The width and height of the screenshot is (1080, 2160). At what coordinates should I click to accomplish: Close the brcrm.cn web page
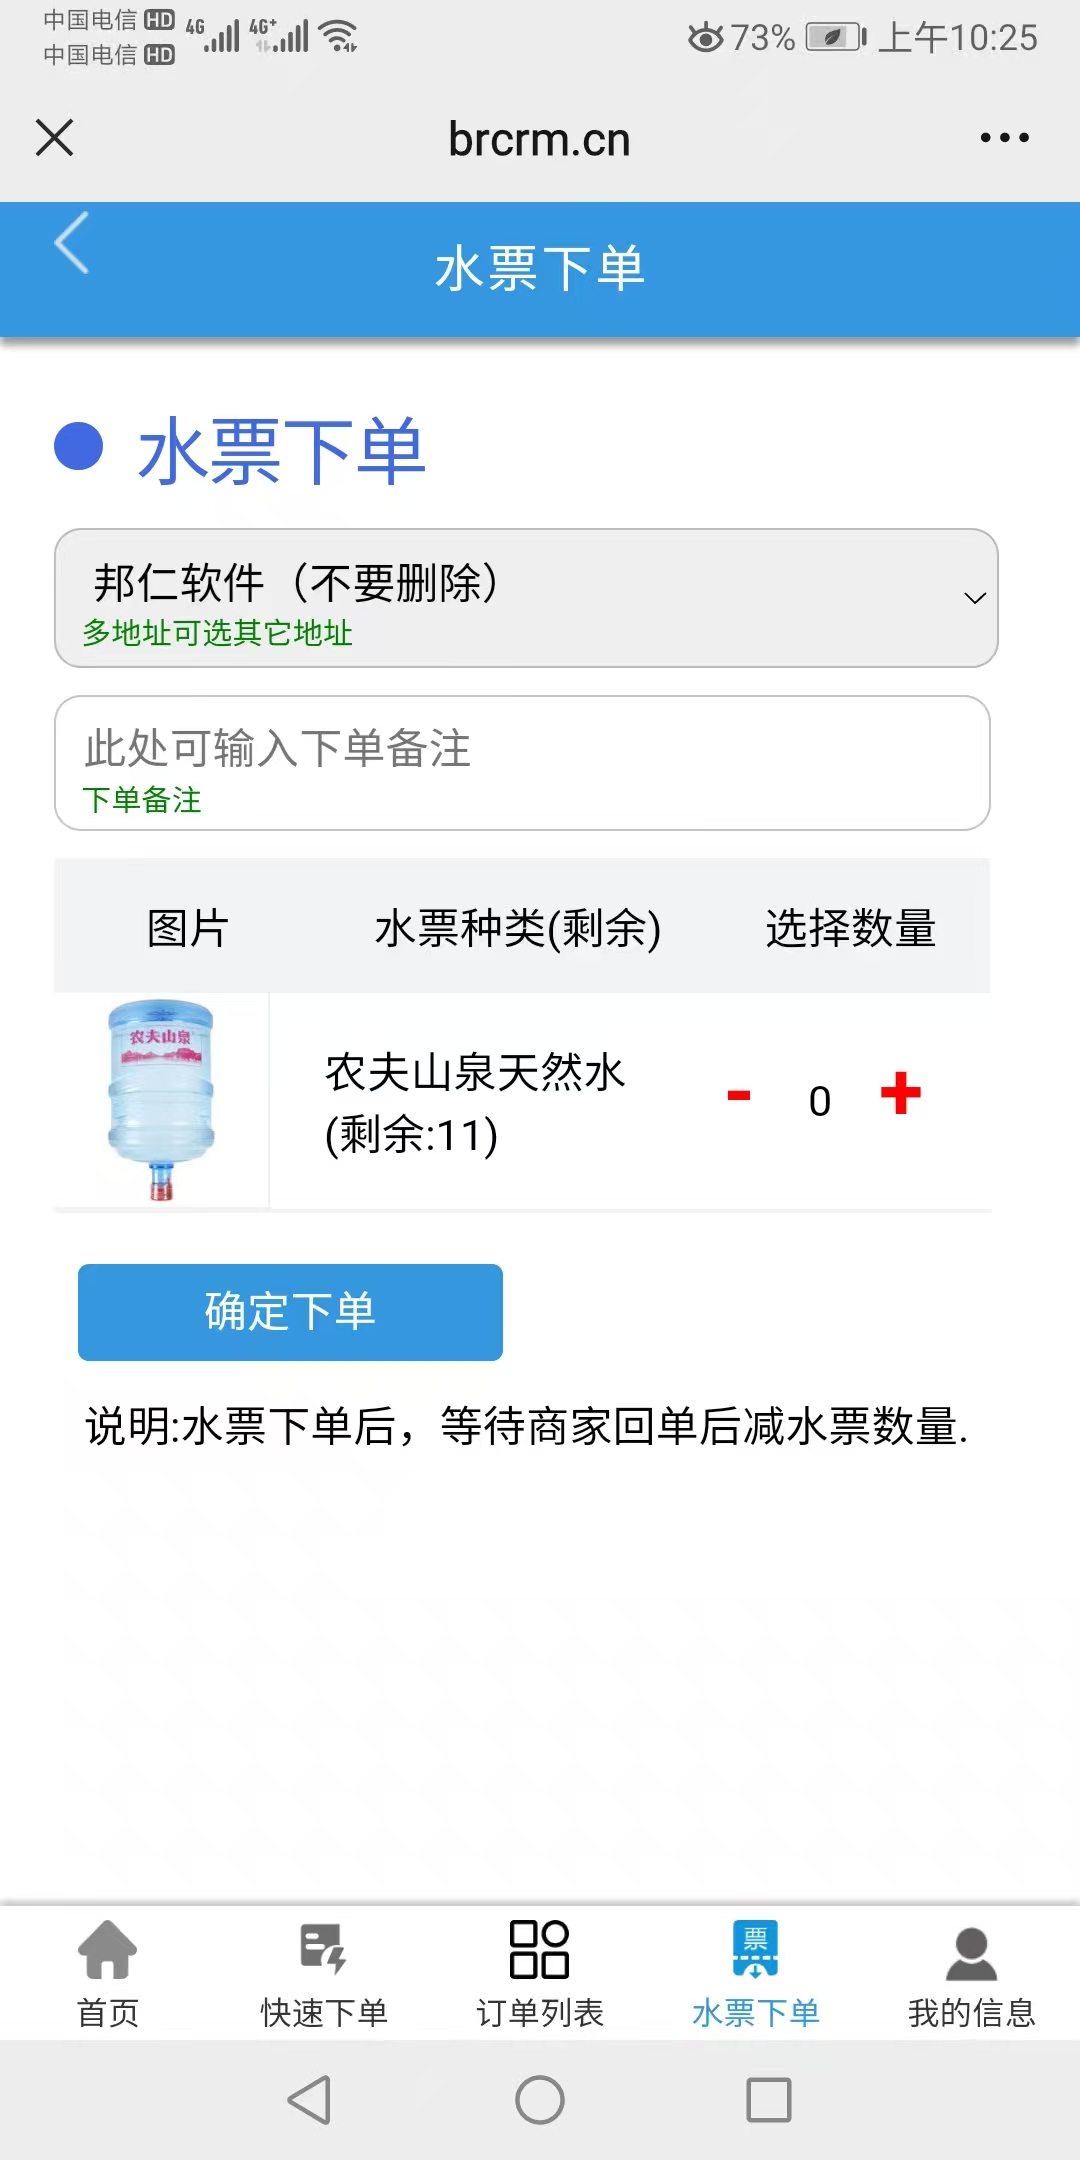[x=55, y=138]
